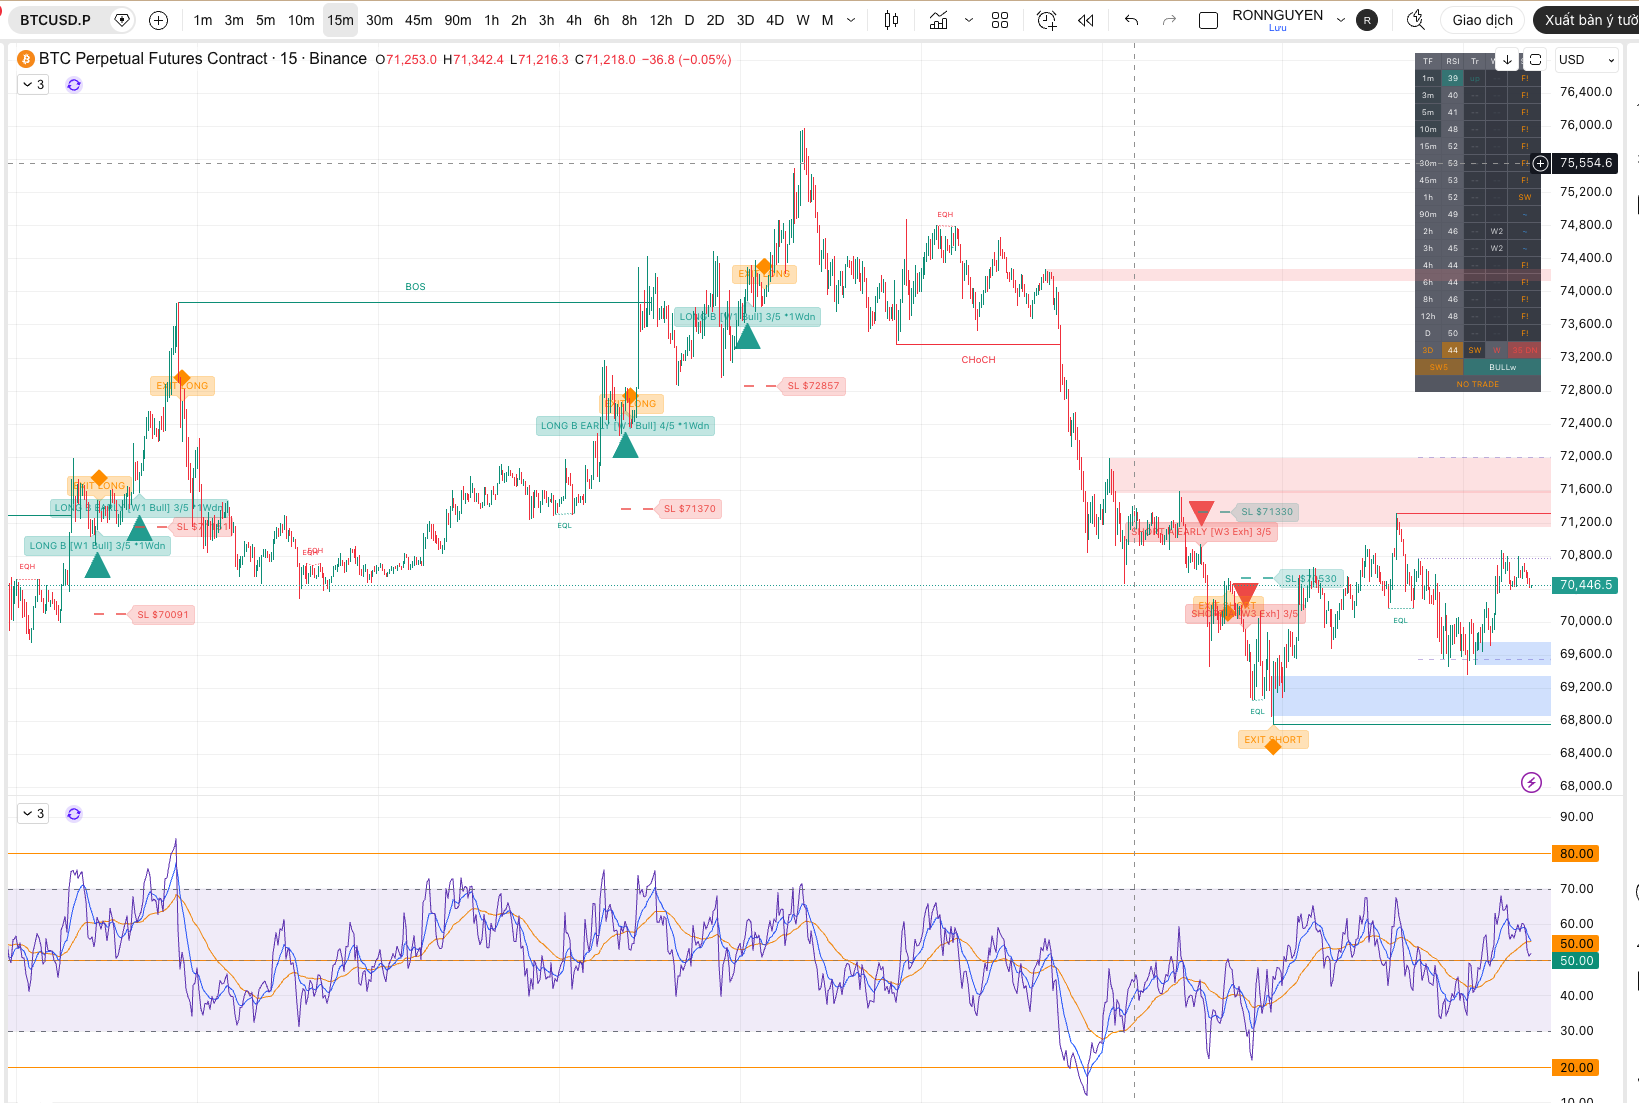
Task: Undo the last chart action
Action: [x=1130, y=19]
